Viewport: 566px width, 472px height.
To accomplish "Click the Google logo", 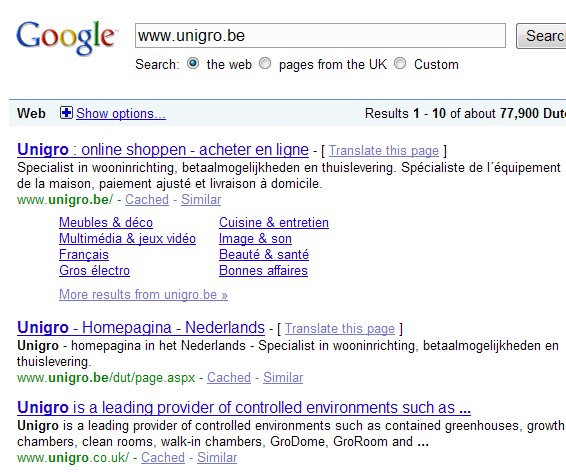I will click(66, 37).
